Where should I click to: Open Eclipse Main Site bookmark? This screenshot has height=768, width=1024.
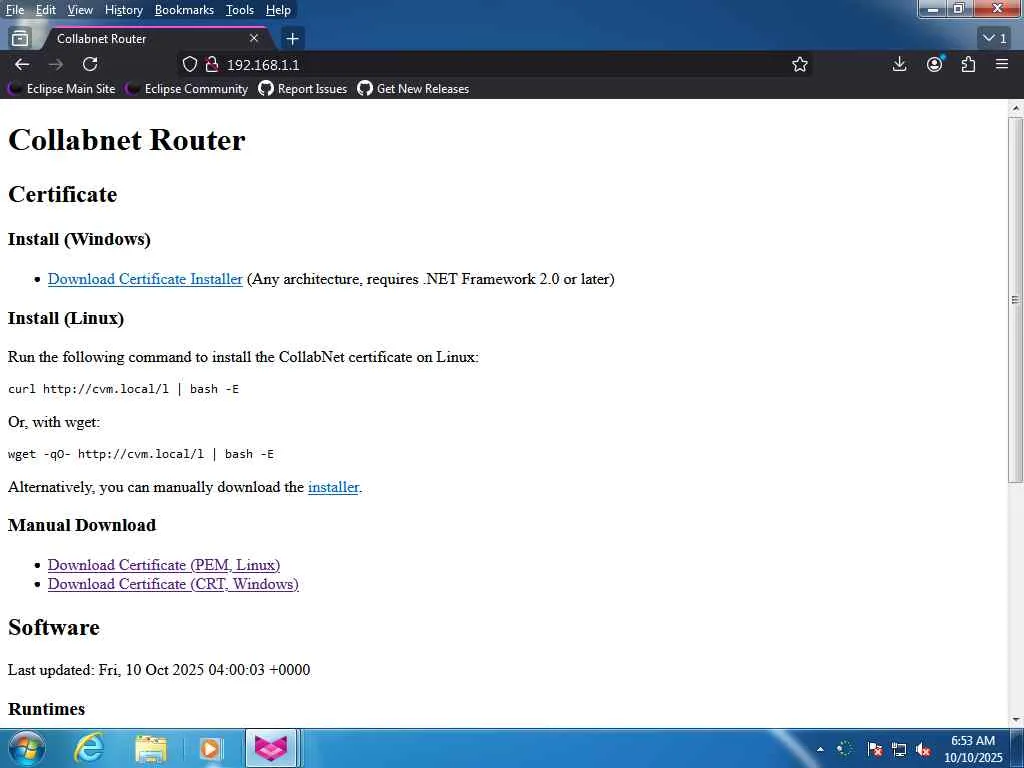63,89
